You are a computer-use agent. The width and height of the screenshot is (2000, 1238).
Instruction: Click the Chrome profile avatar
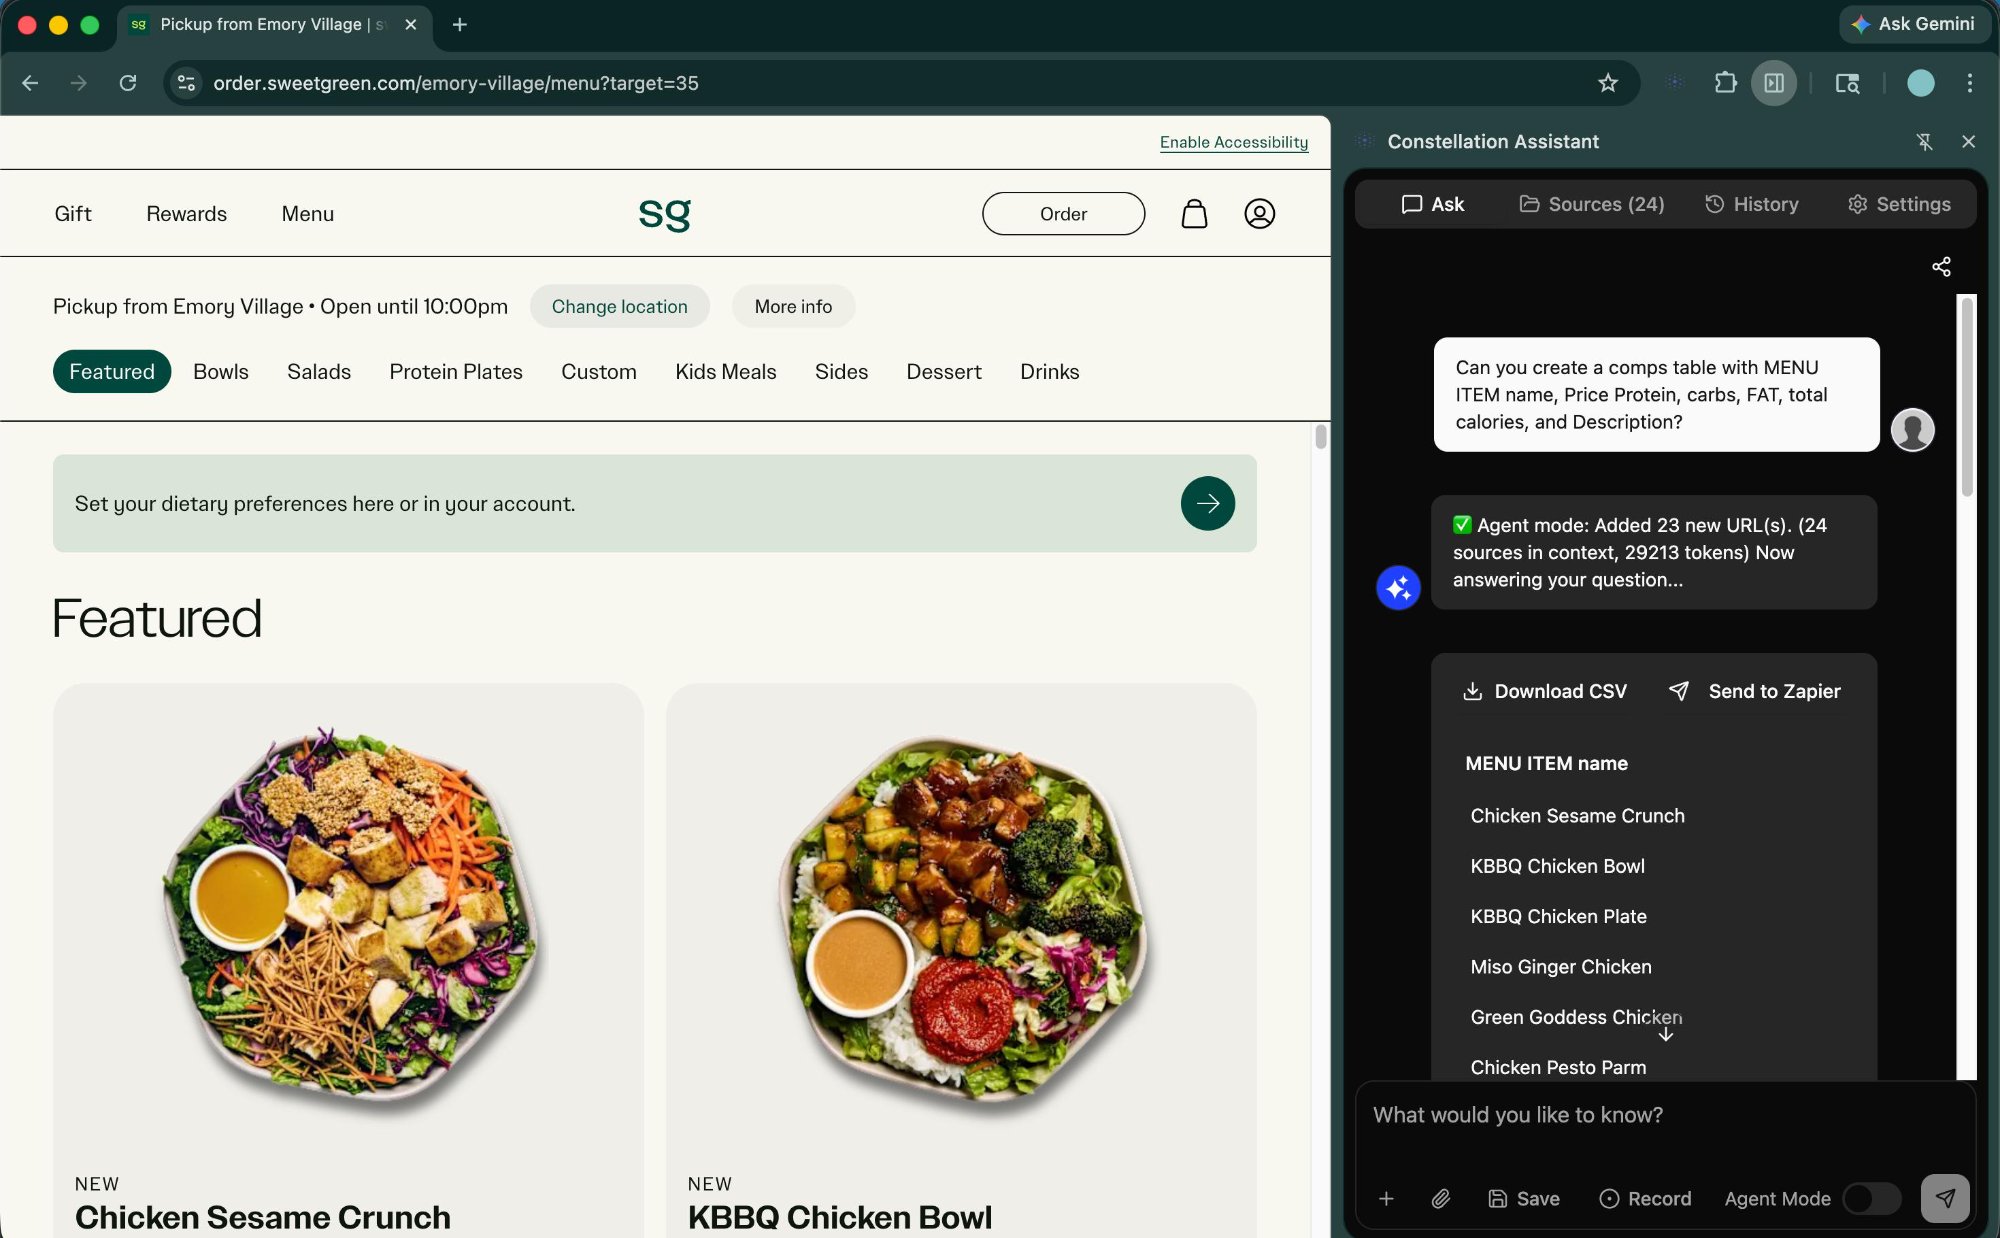click(x=1920, y=83)
